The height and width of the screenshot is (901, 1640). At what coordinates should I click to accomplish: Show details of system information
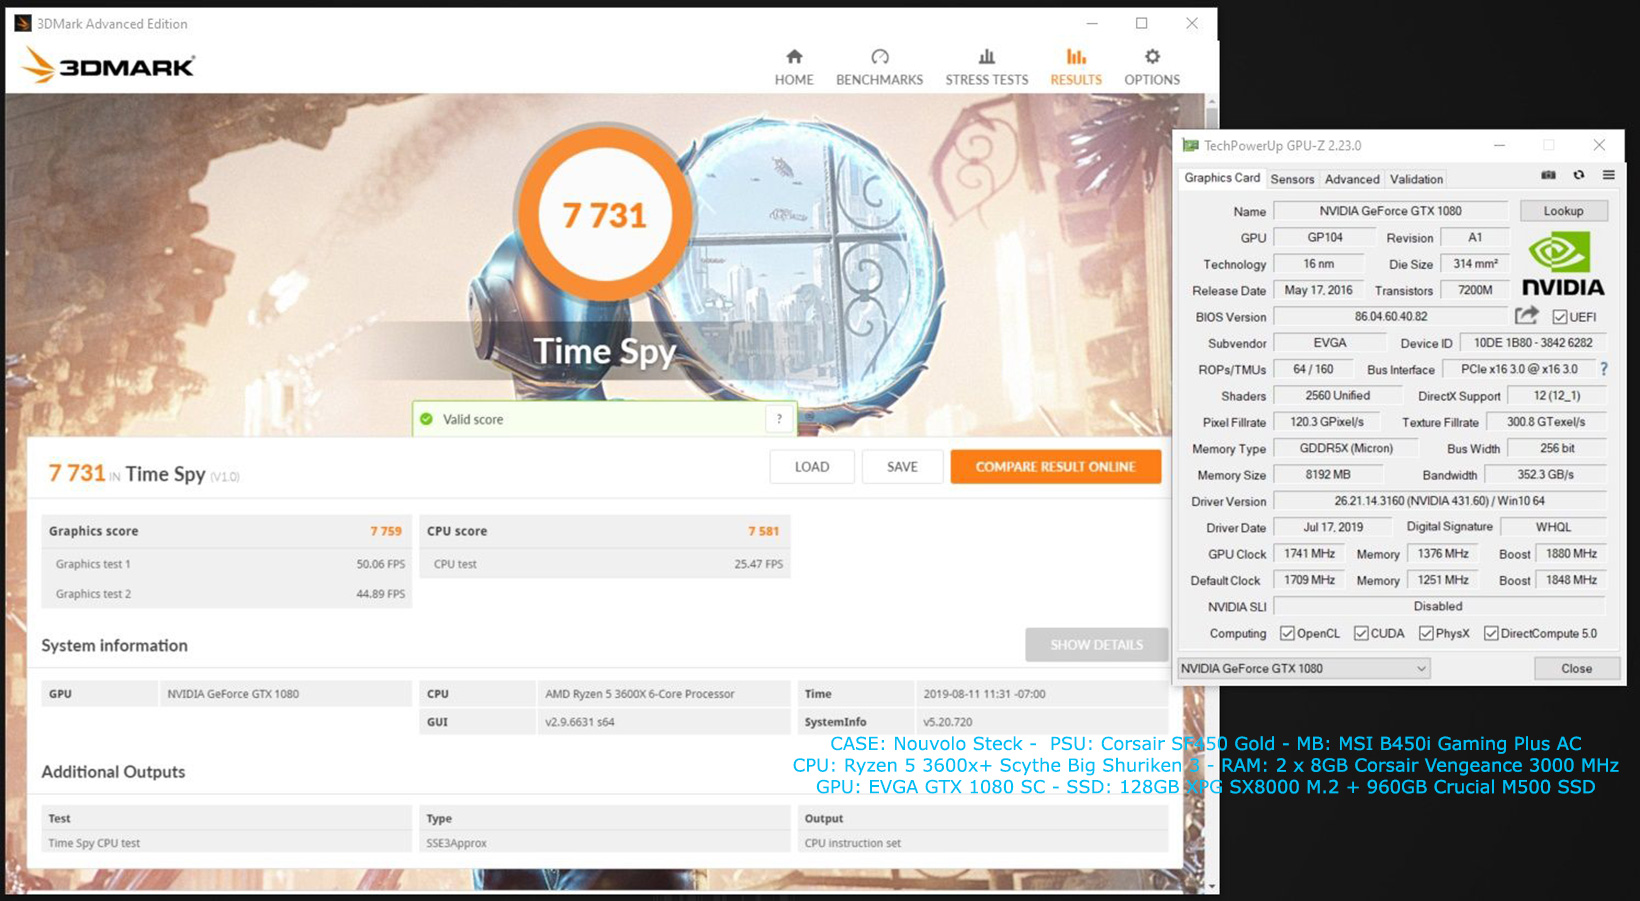[x=1096, y=645]
